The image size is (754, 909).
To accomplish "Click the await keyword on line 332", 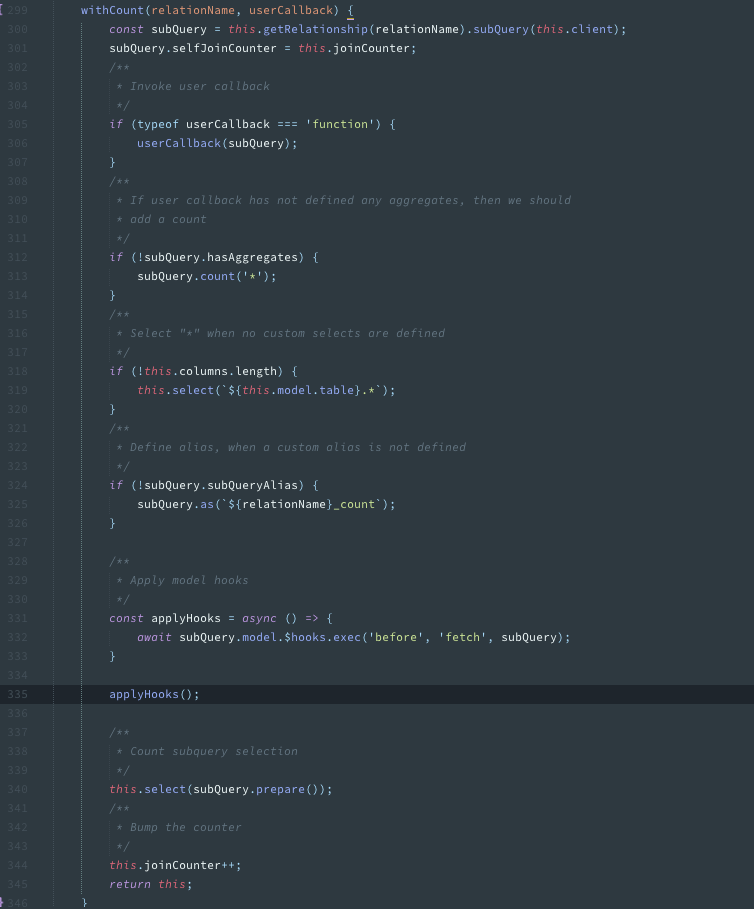I will (x=154, y=637).
